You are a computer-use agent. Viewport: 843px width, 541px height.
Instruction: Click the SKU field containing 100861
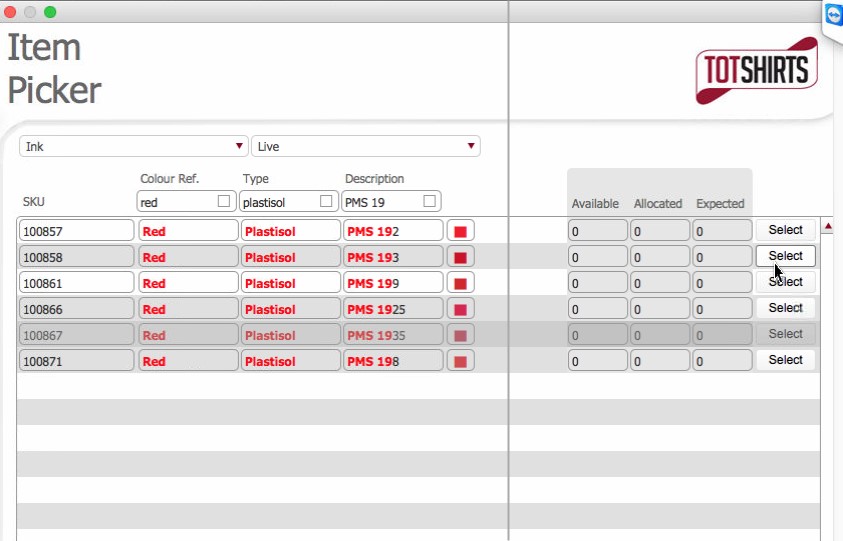tap(76, 283)
